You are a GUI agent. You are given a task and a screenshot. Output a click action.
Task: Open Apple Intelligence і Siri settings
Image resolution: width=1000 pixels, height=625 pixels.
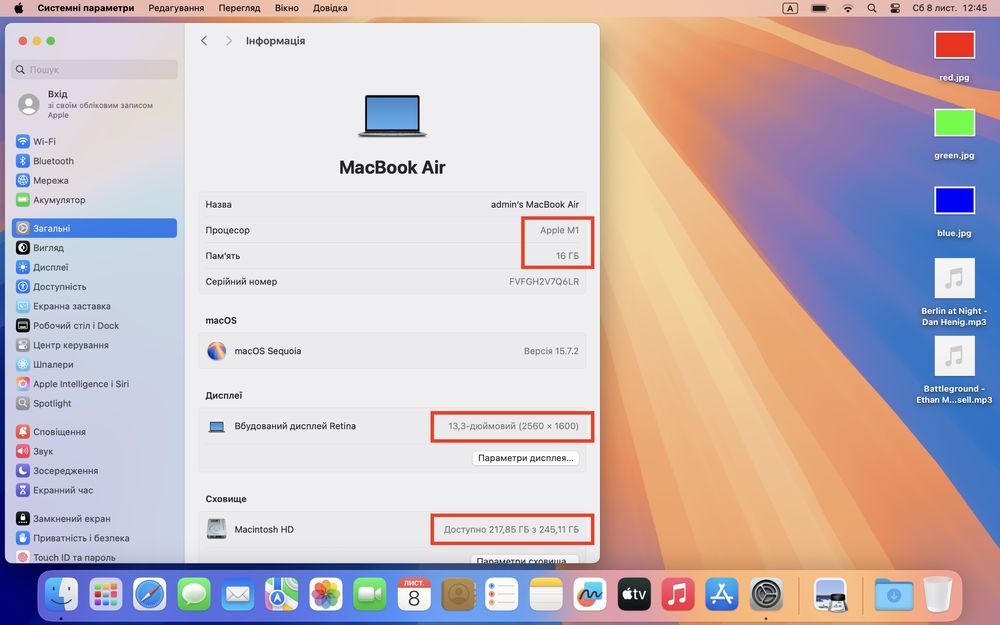click(x=94, y=384)
